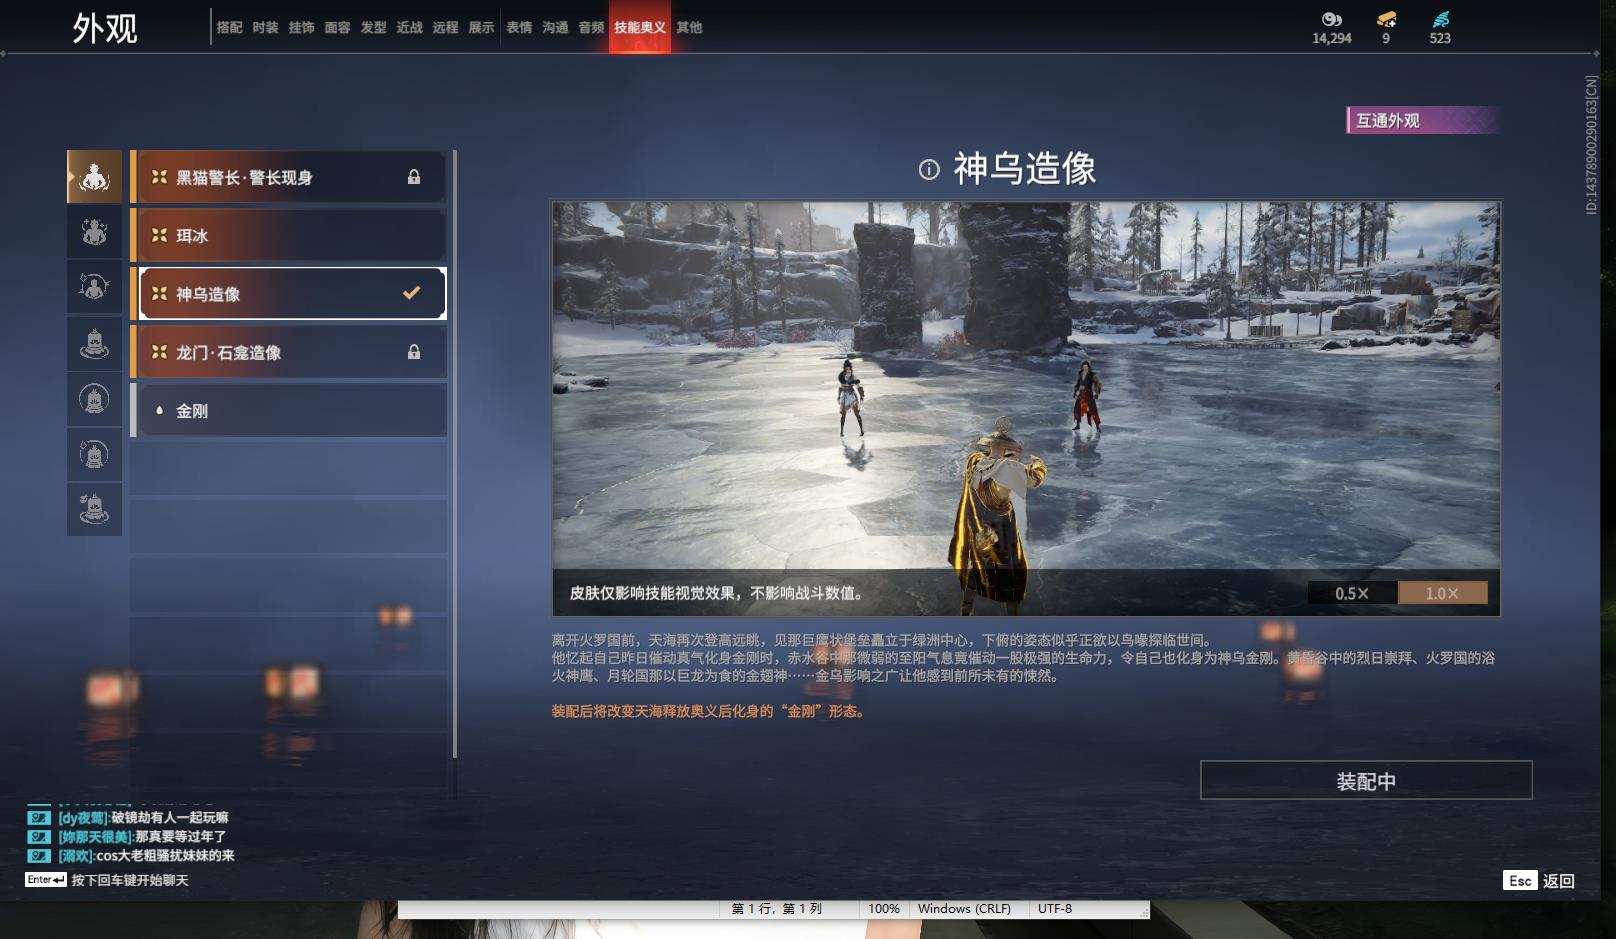Screen dimensions: 1616x939
Task: Open the 其他 tab
Action: 689,27
